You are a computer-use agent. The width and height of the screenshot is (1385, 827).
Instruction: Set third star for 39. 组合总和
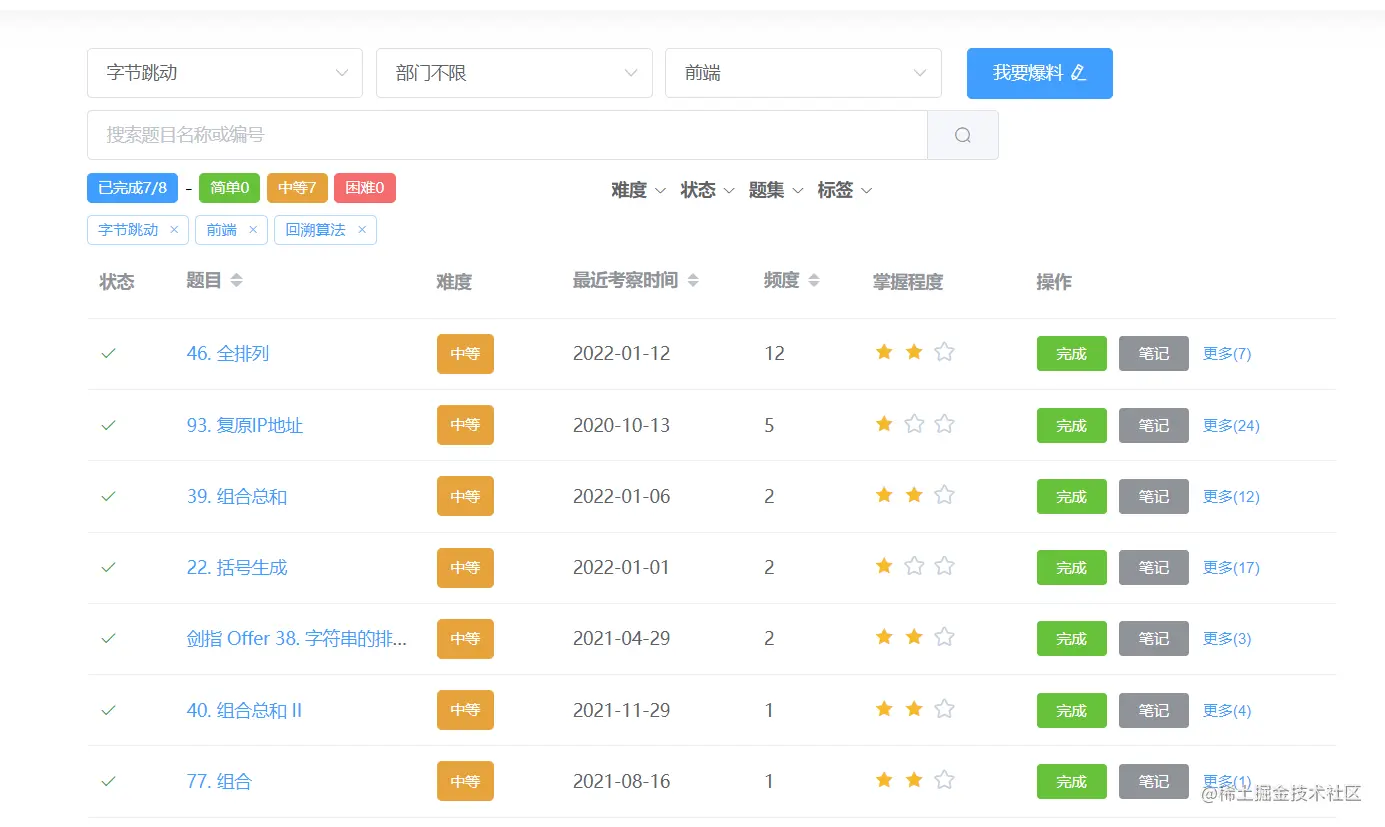[944, 495]
